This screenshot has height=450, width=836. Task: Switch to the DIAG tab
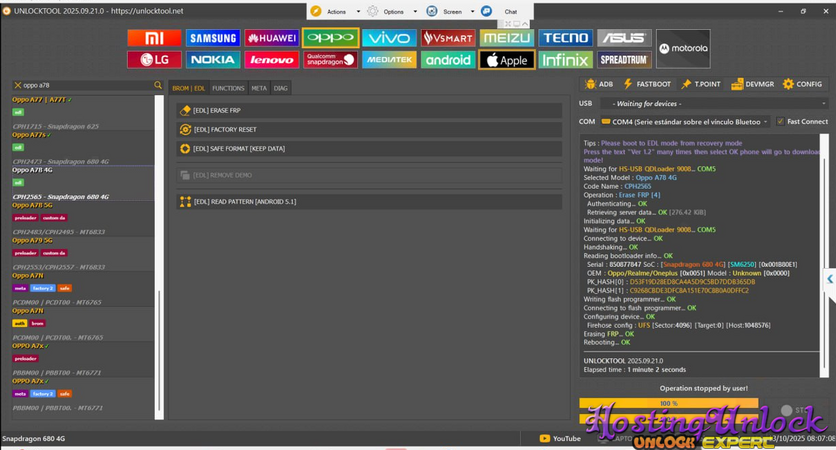[x=280, y=88]
